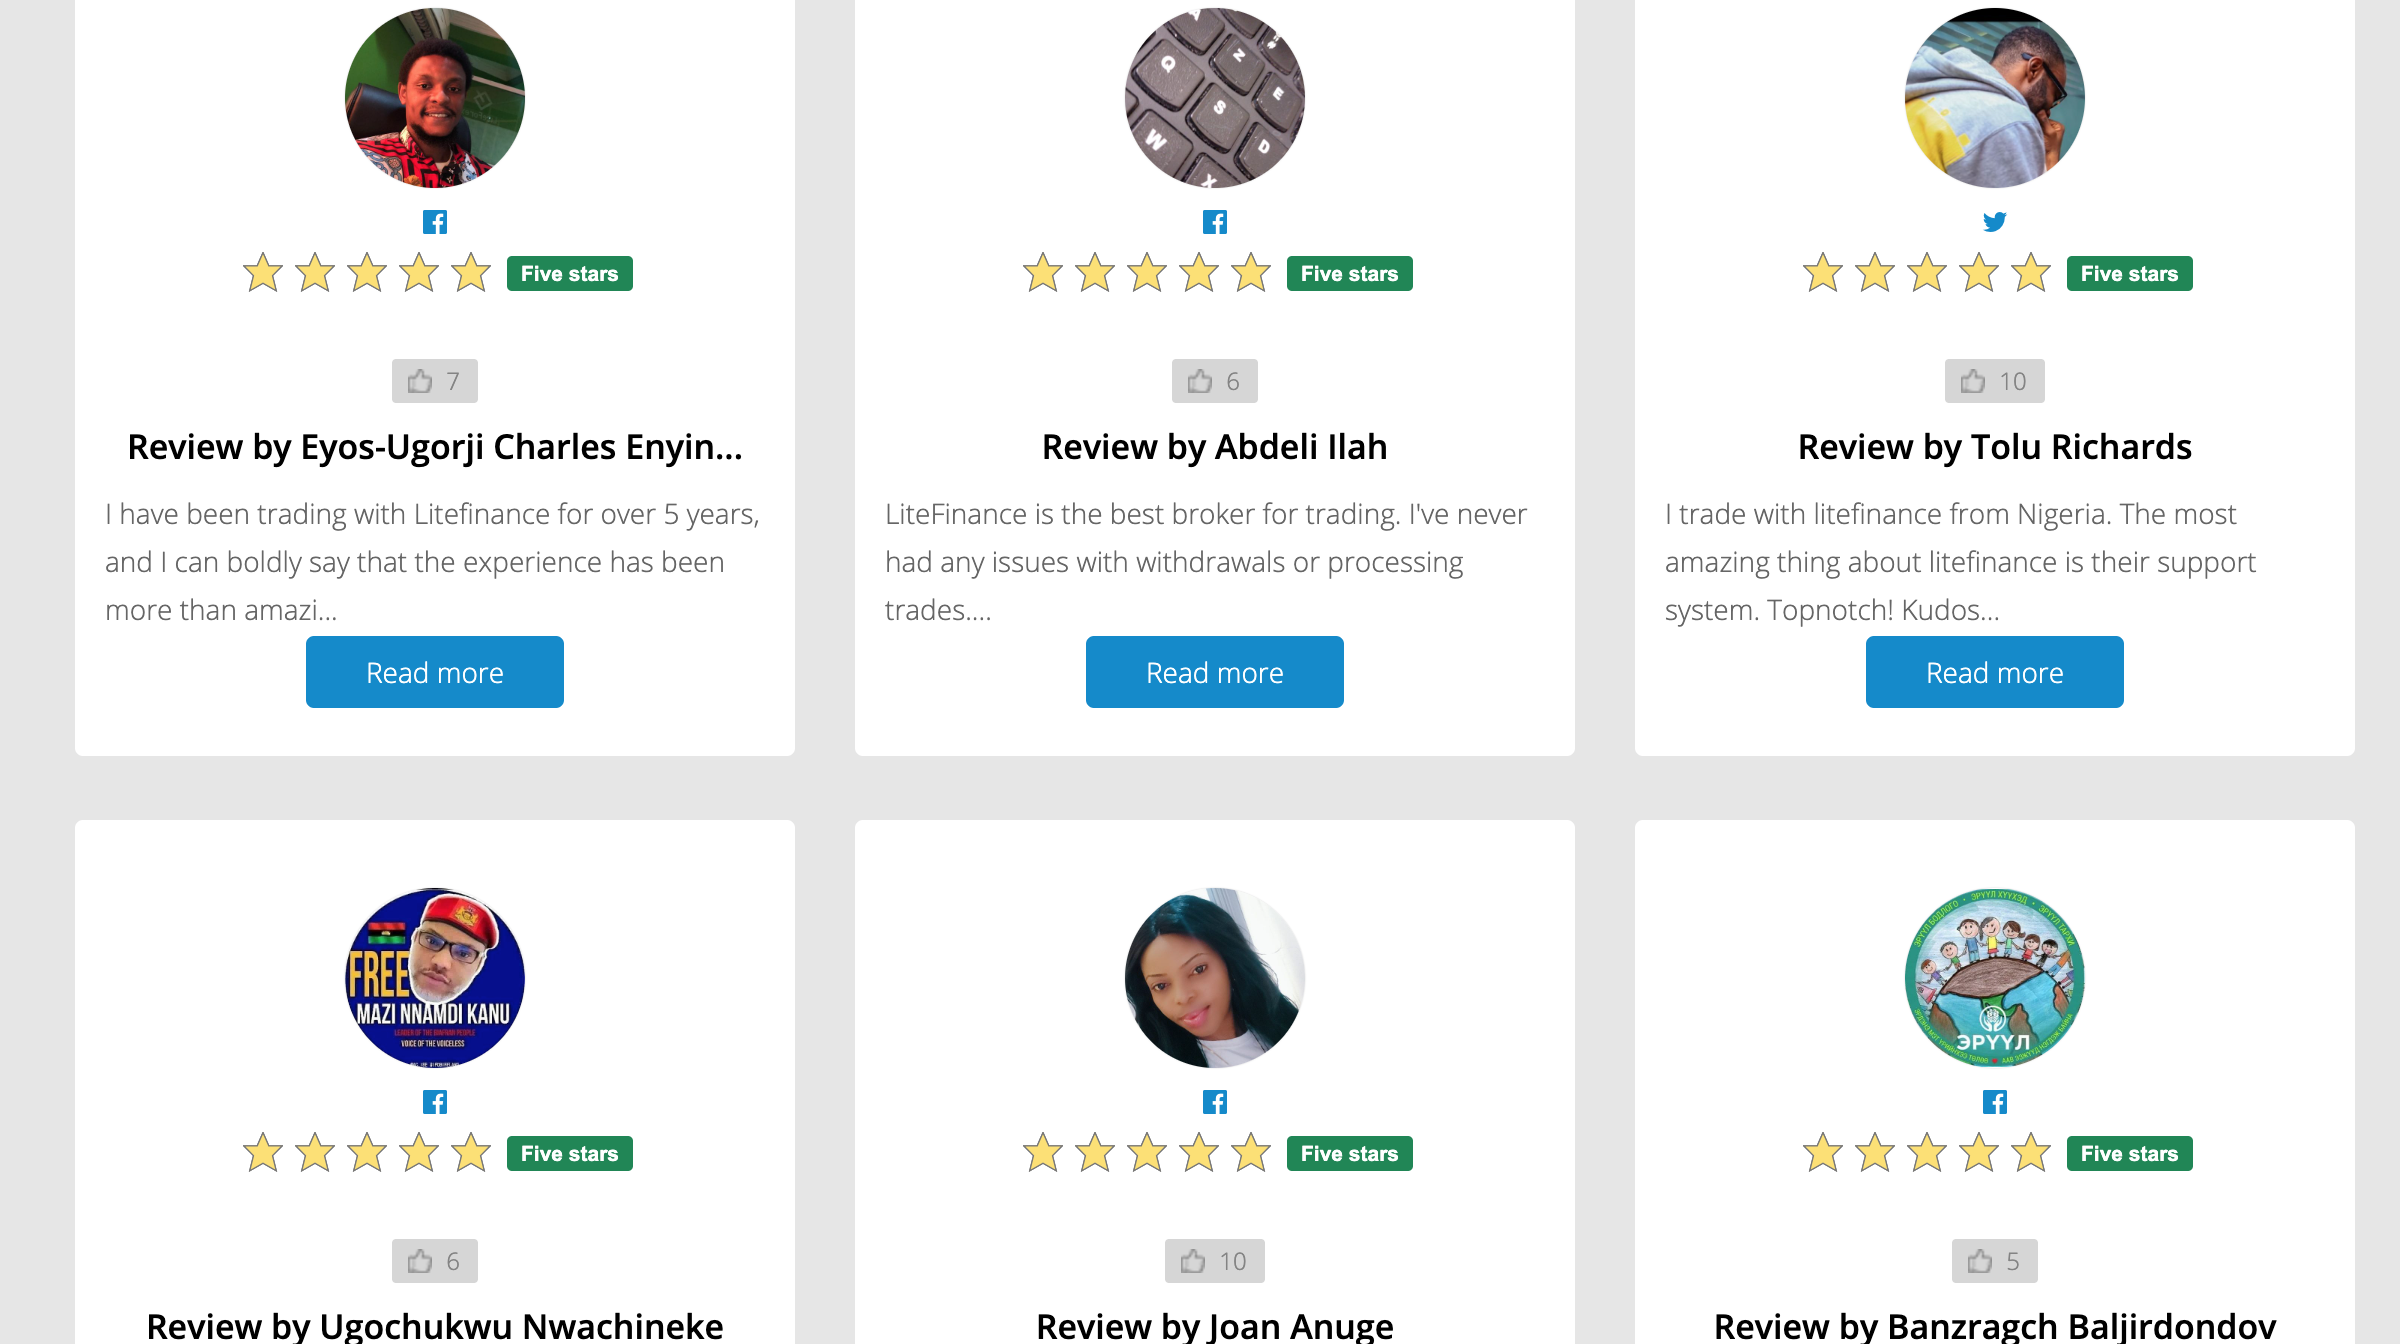Read more of Abdeli Ilah's review
The width and height of the screenshot is (2400, 1344).
tap(1214, 672)
